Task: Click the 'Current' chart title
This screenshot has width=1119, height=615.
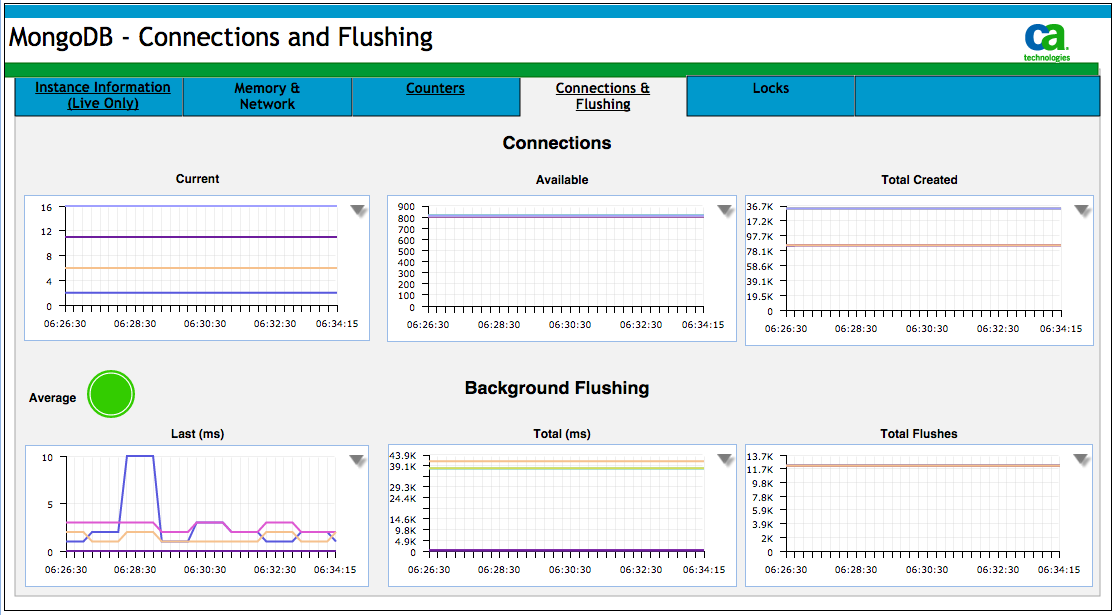Action: point(198,179)
